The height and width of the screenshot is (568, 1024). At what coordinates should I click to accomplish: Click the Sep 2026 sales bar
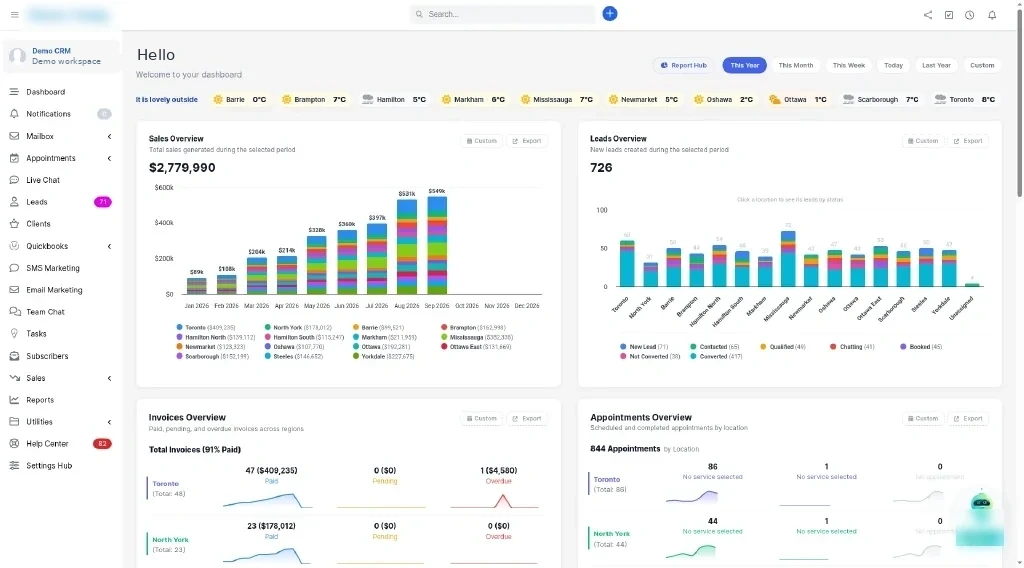point(437,245)
